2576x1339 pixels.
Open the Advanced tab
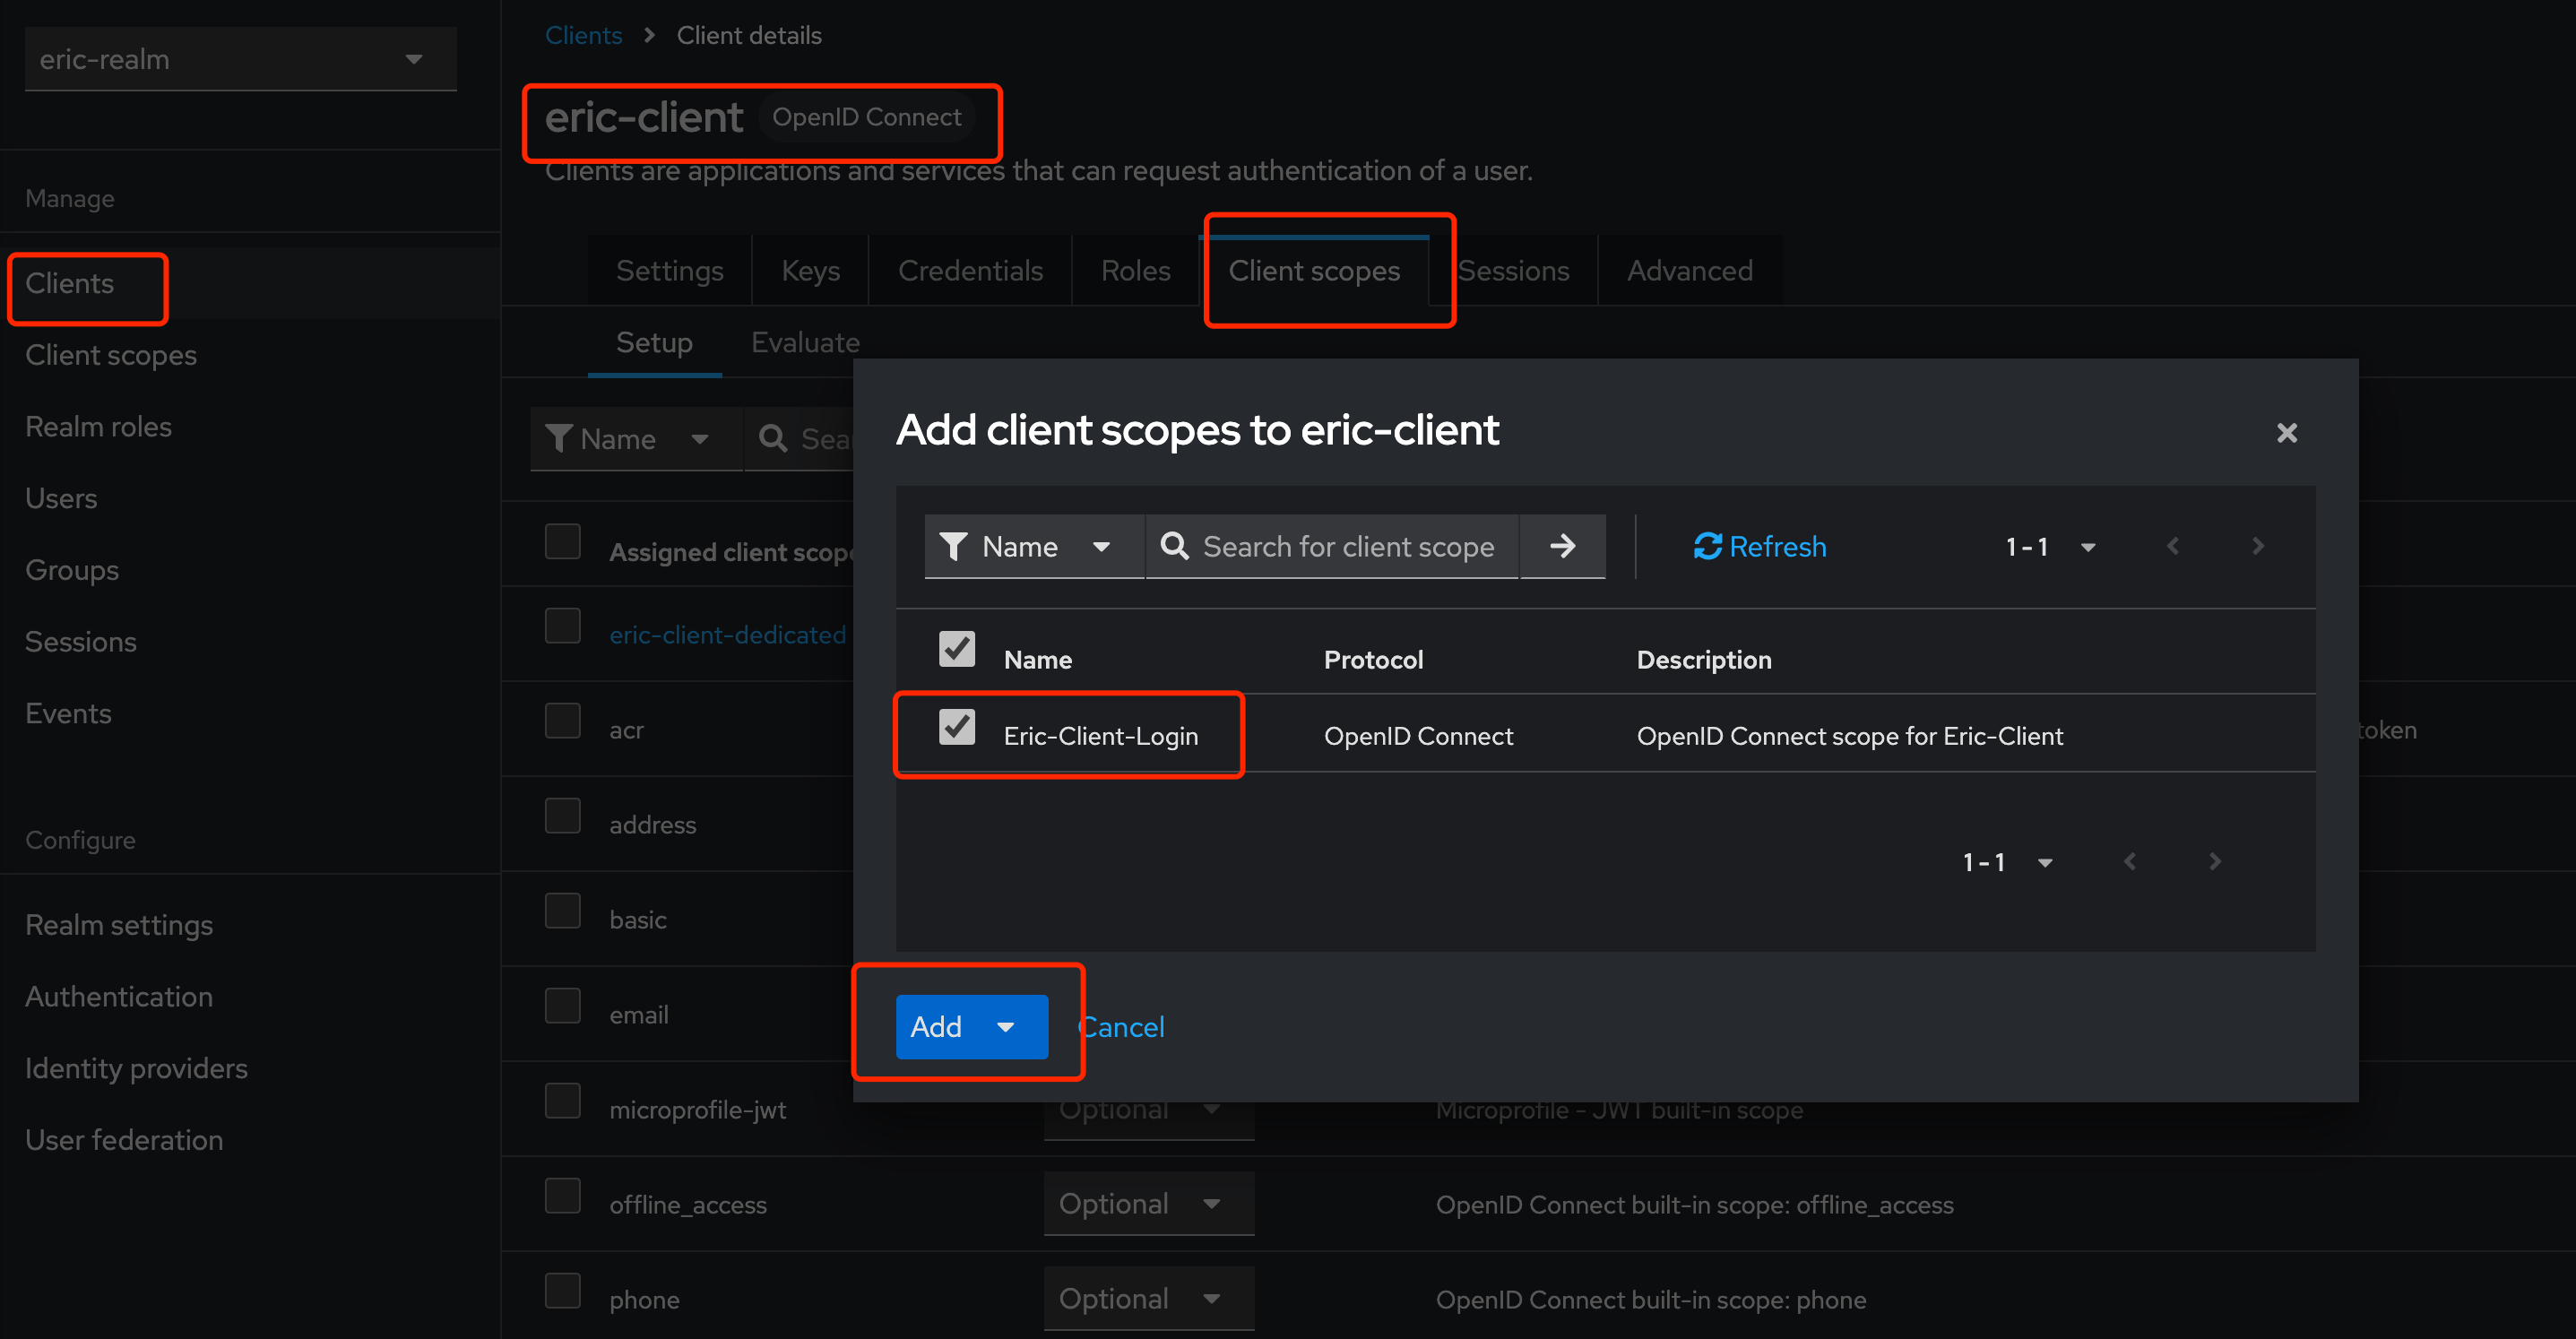[x=1689, y=270]
